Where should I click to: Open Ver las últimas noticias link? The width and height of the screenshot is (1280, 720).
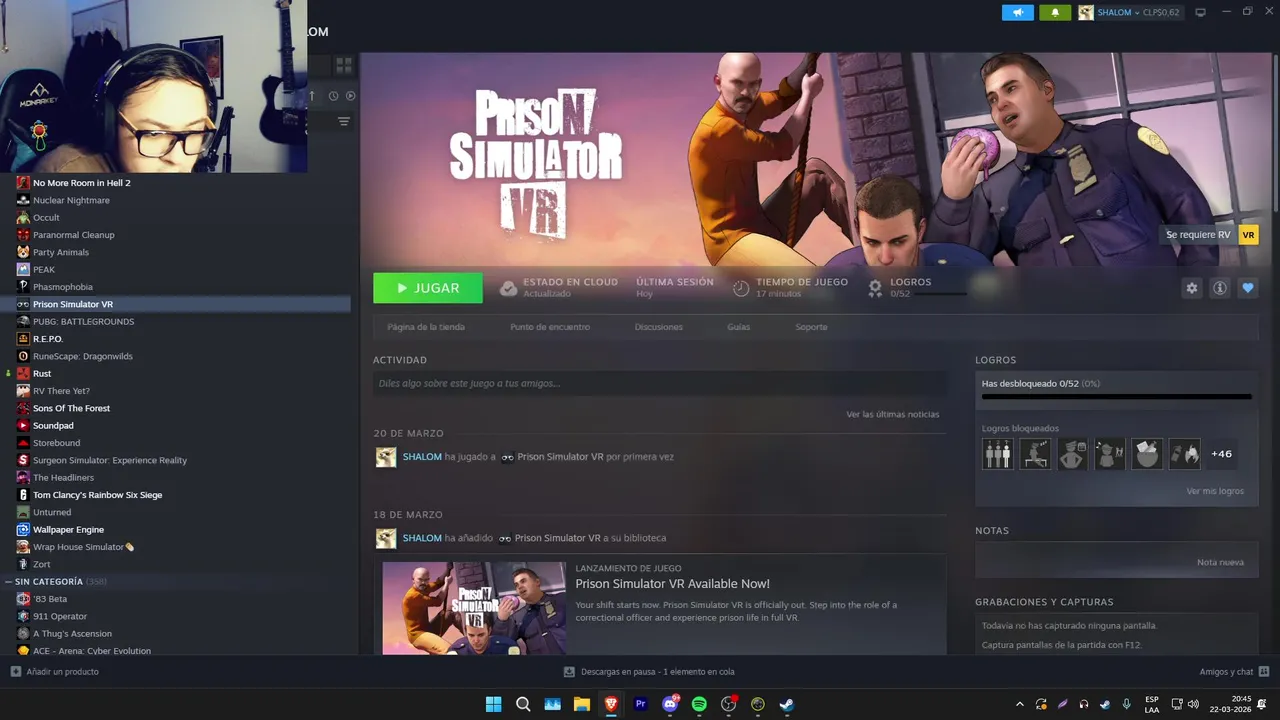(x=892, y=414)
